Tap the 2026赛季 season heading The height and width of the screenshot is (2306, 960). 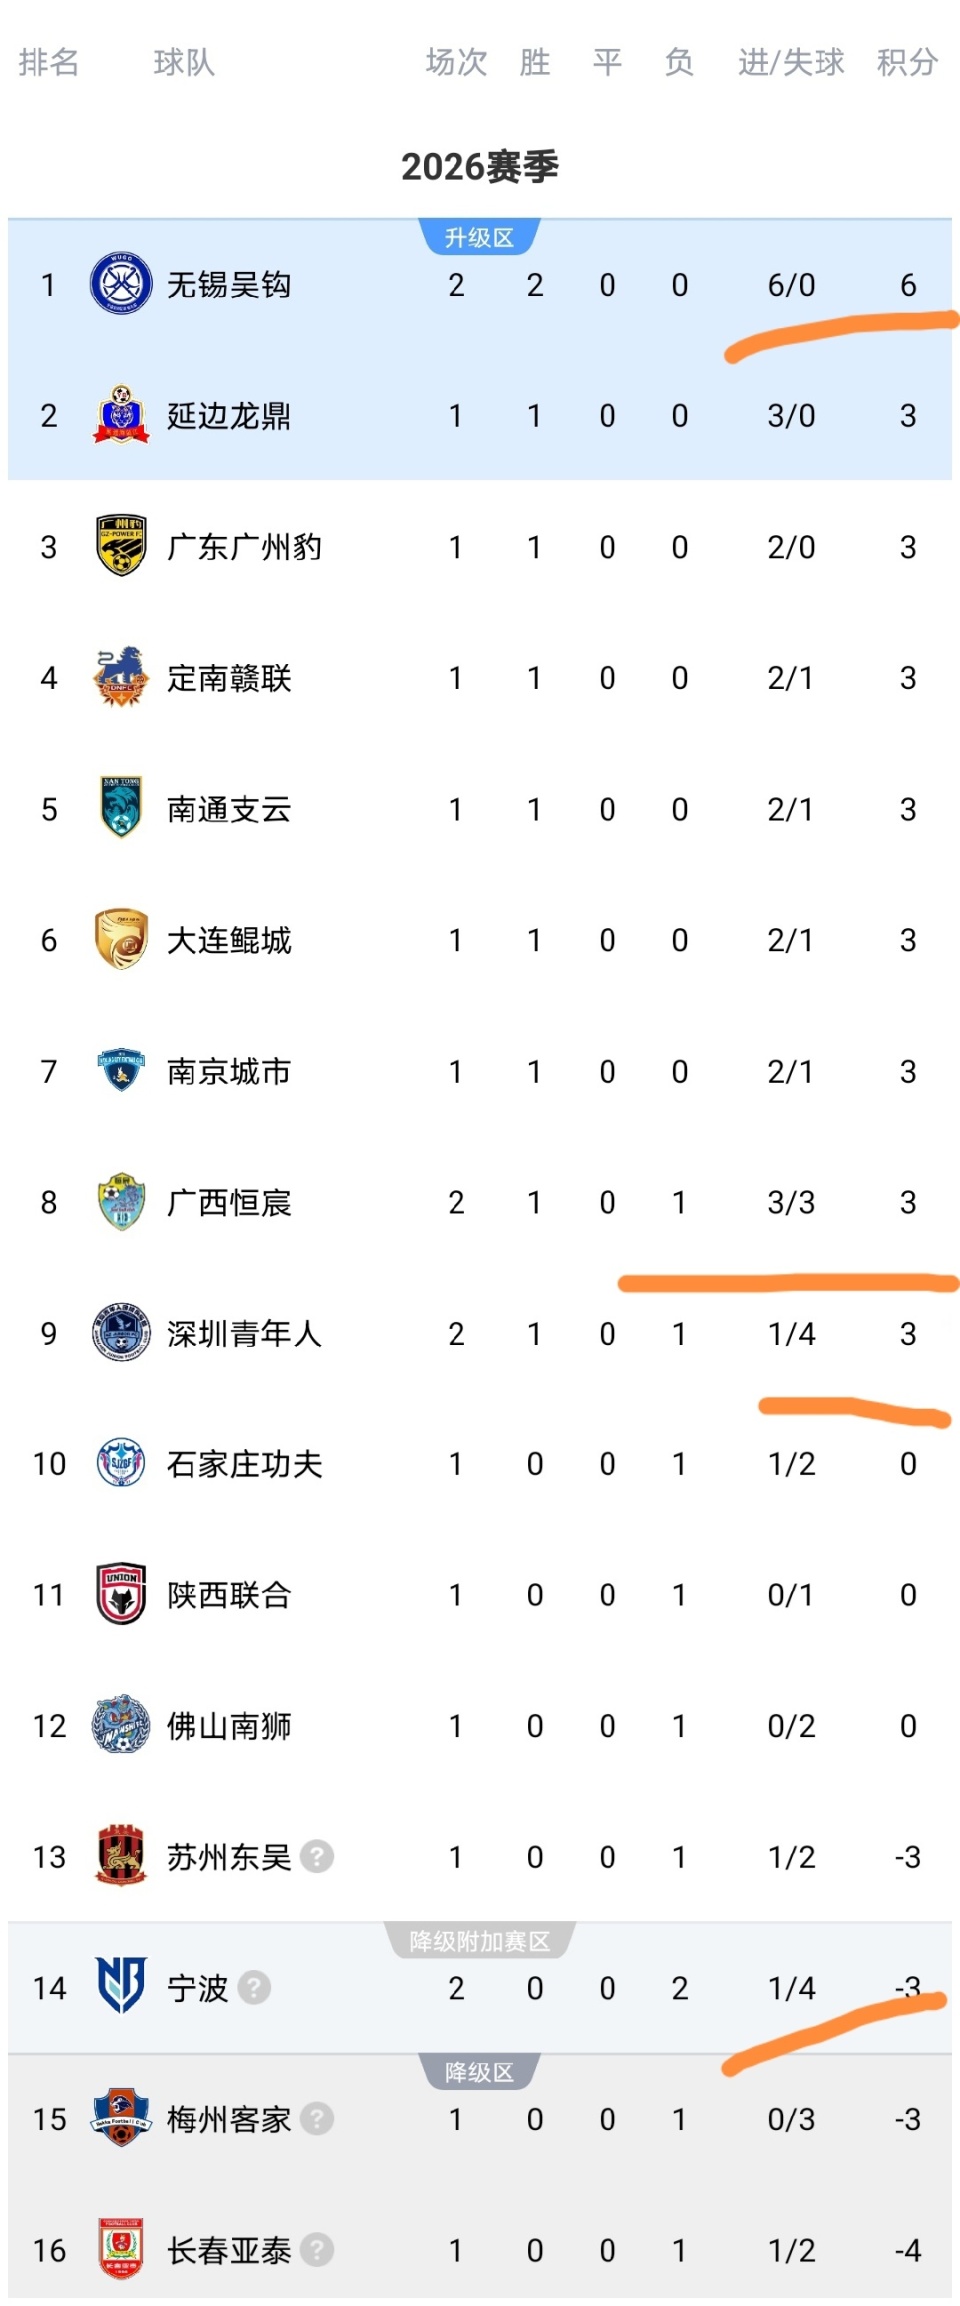(x=480, y=167)
